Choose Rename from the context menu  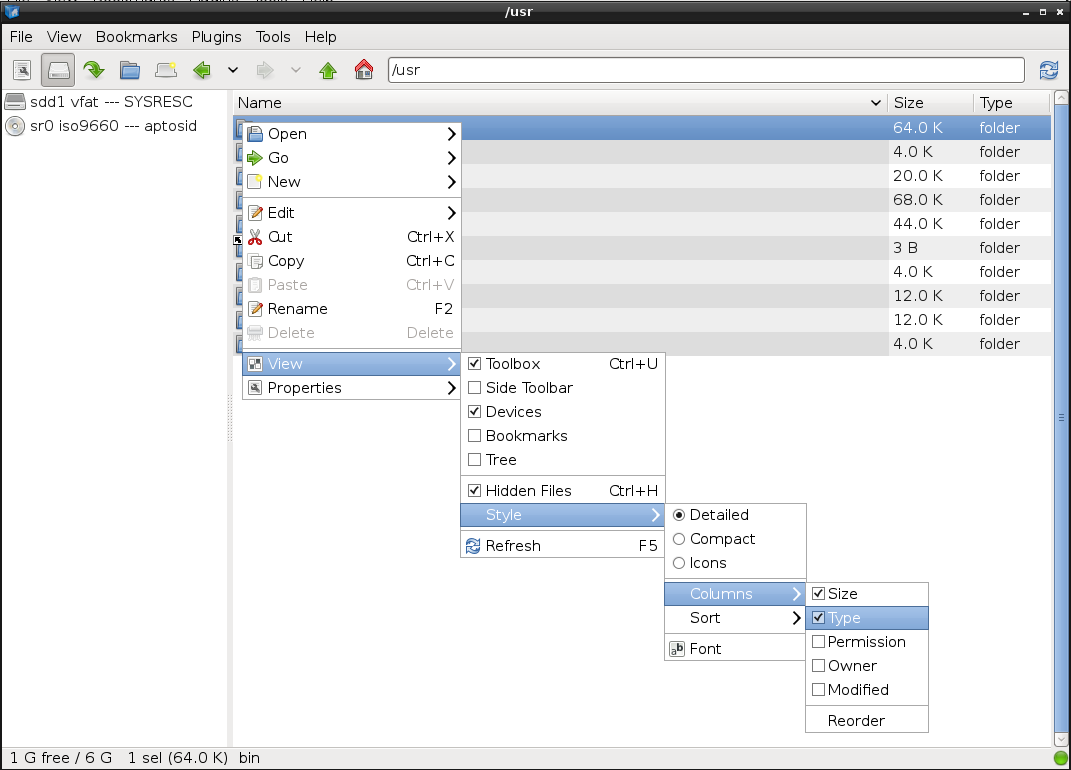[352, 309]
